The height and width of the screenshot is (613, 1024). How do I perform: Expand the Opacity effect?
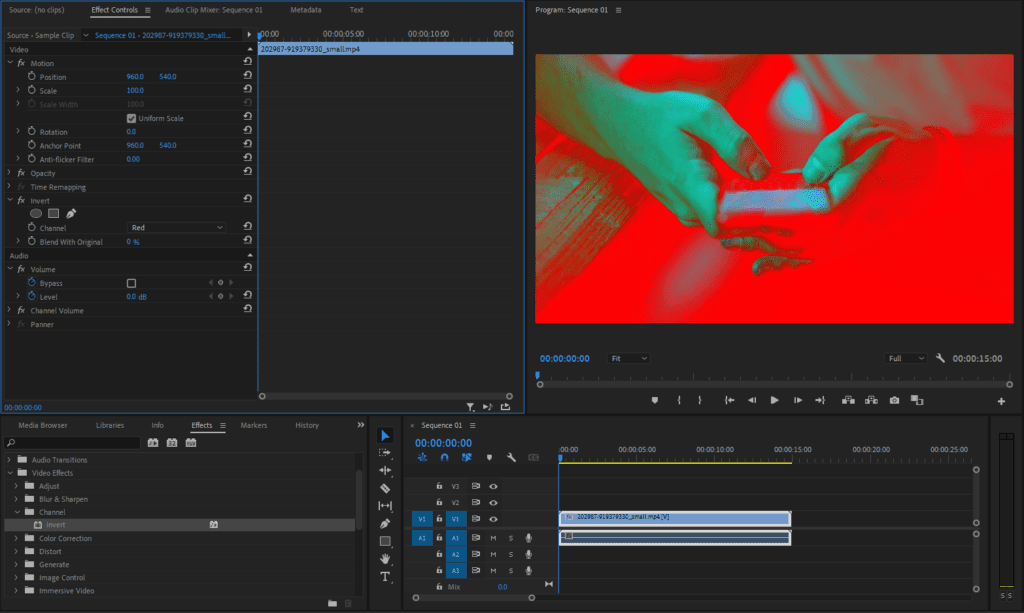(10, 173)
